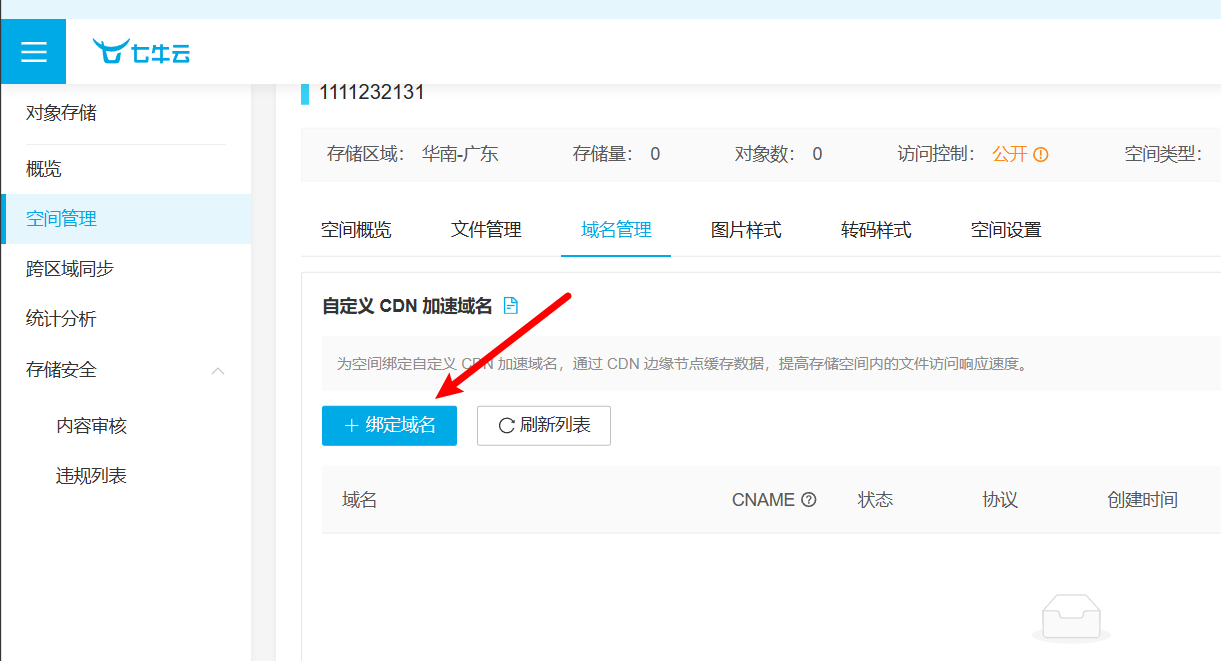Switch to the 空间设置 tab
1221x661 pixels.
point(1006,230)
